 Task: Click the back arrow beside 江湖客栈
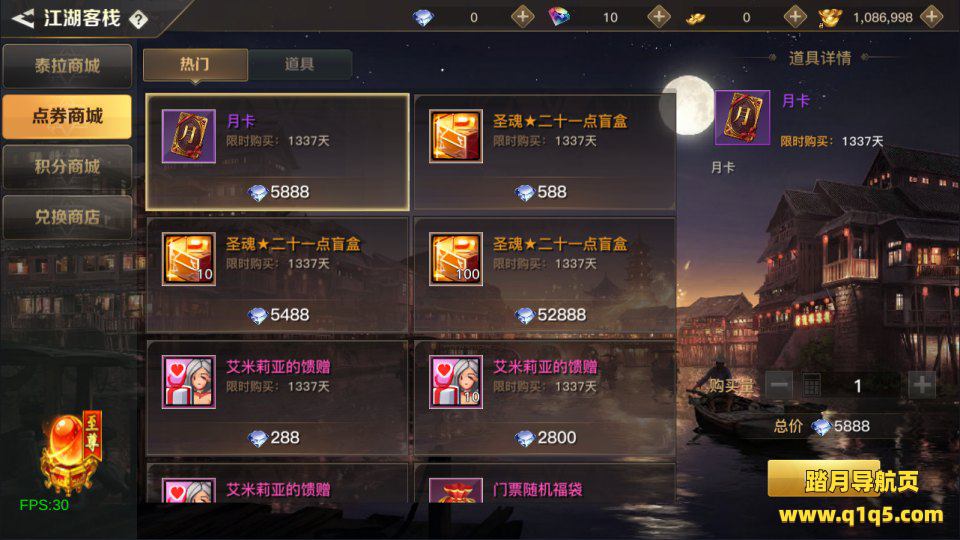click(x=23, y=18)
